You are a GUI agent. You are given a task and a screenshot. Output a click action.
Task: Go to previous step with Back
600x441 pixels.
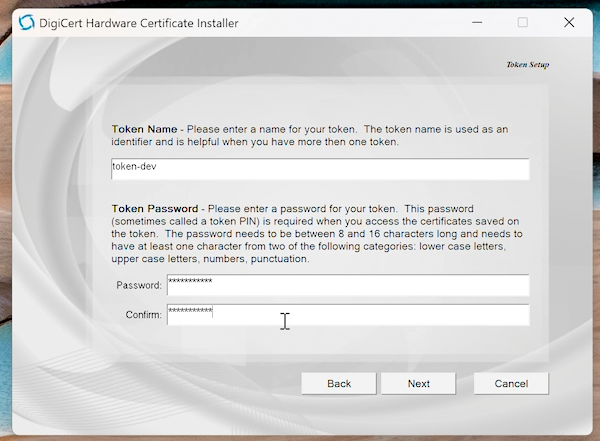coord(339,384)
